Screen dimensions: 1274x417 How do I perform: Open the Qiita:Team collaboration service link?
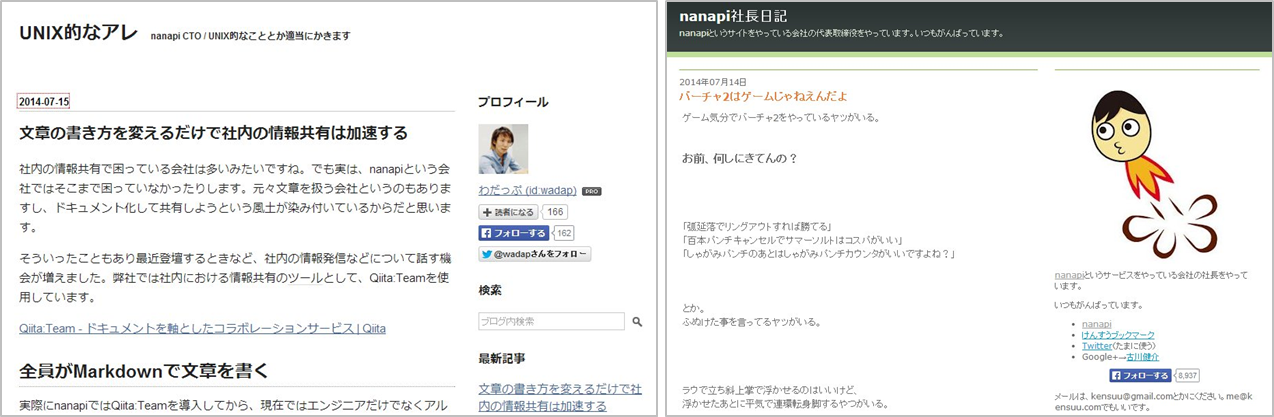(x=202, y=328)
